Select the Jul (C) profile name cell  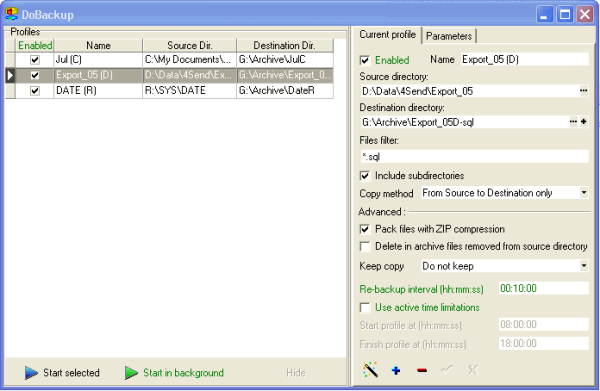coord(98,60)
